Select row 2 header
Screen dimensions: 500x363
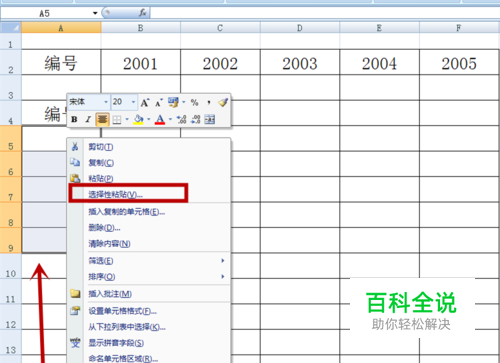pos(11,62)
